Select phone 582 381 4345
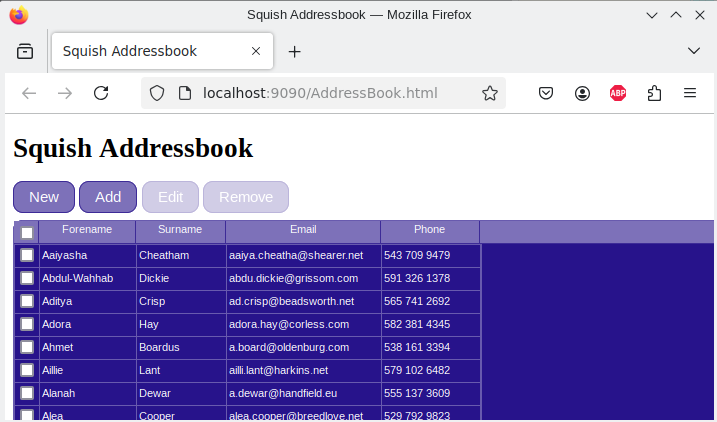This screenshot has width=717, height=422. 431,325
